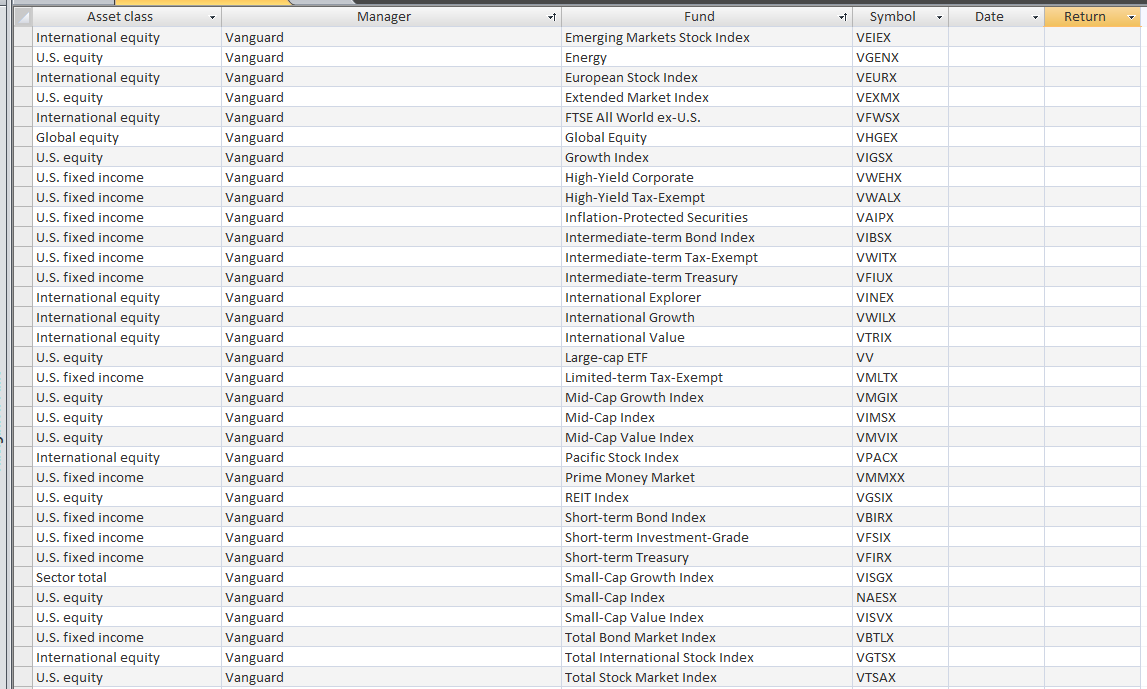Click the 'VTSAX' symbol cell
Screen dimensions: 1147x689
point(900,677)
